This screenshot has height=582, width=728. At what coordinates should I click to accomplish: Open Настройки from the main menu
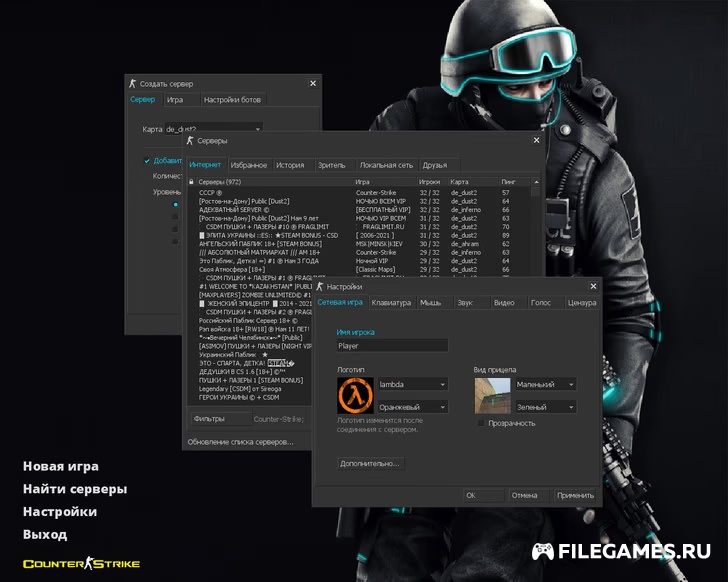(60, 511)
